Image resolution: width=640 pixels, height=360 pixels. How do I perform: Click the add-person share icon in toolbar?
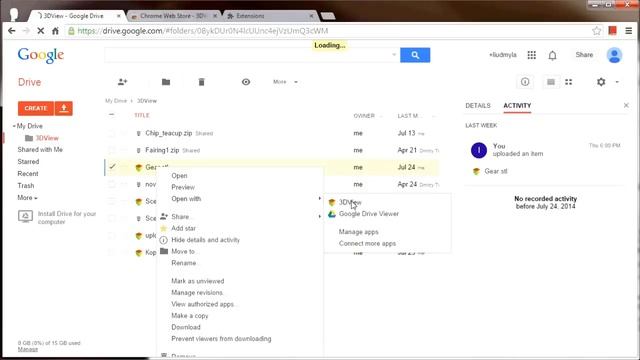click(122, 82)
